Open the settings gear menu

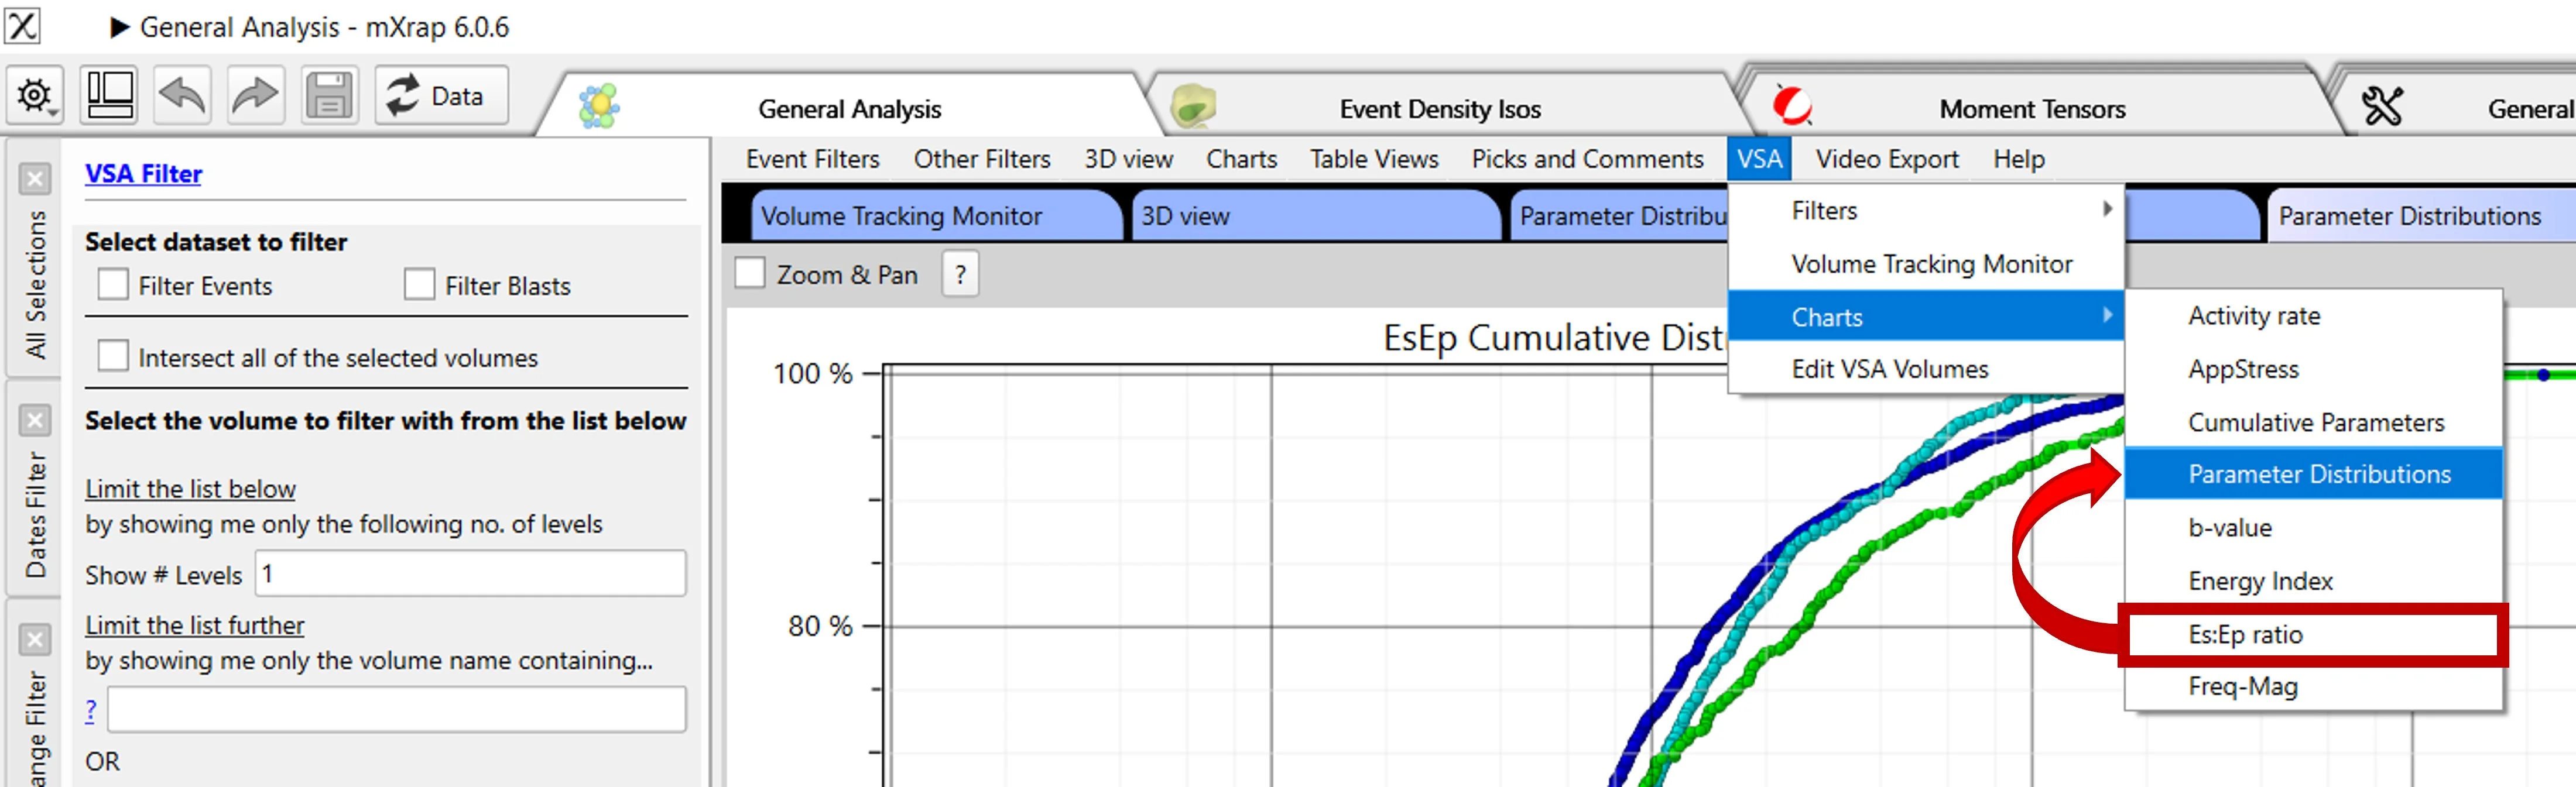point(35,96)
